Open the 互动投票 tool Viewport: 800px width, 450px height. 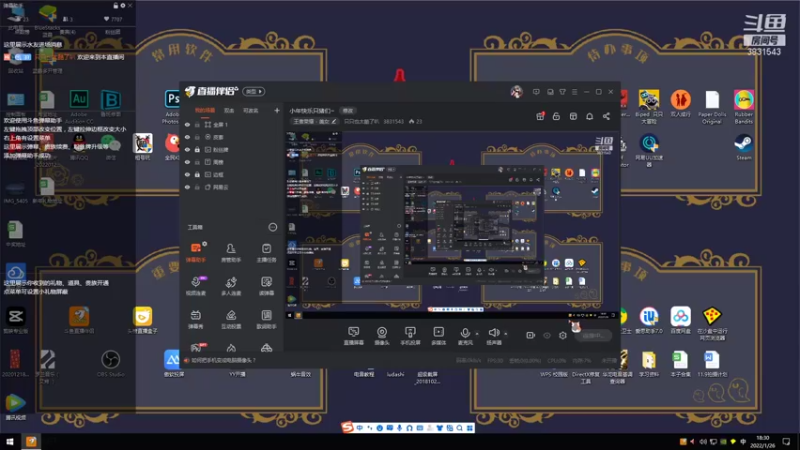coord(231,319)
